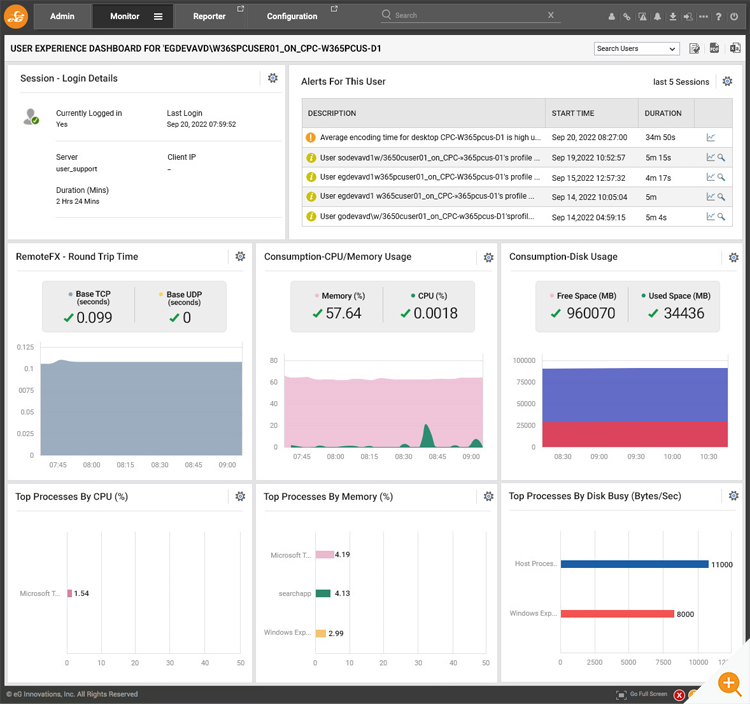Open the Reporter tab
The width and height of the screenshot is (750, 704).
tap(209, 16)
